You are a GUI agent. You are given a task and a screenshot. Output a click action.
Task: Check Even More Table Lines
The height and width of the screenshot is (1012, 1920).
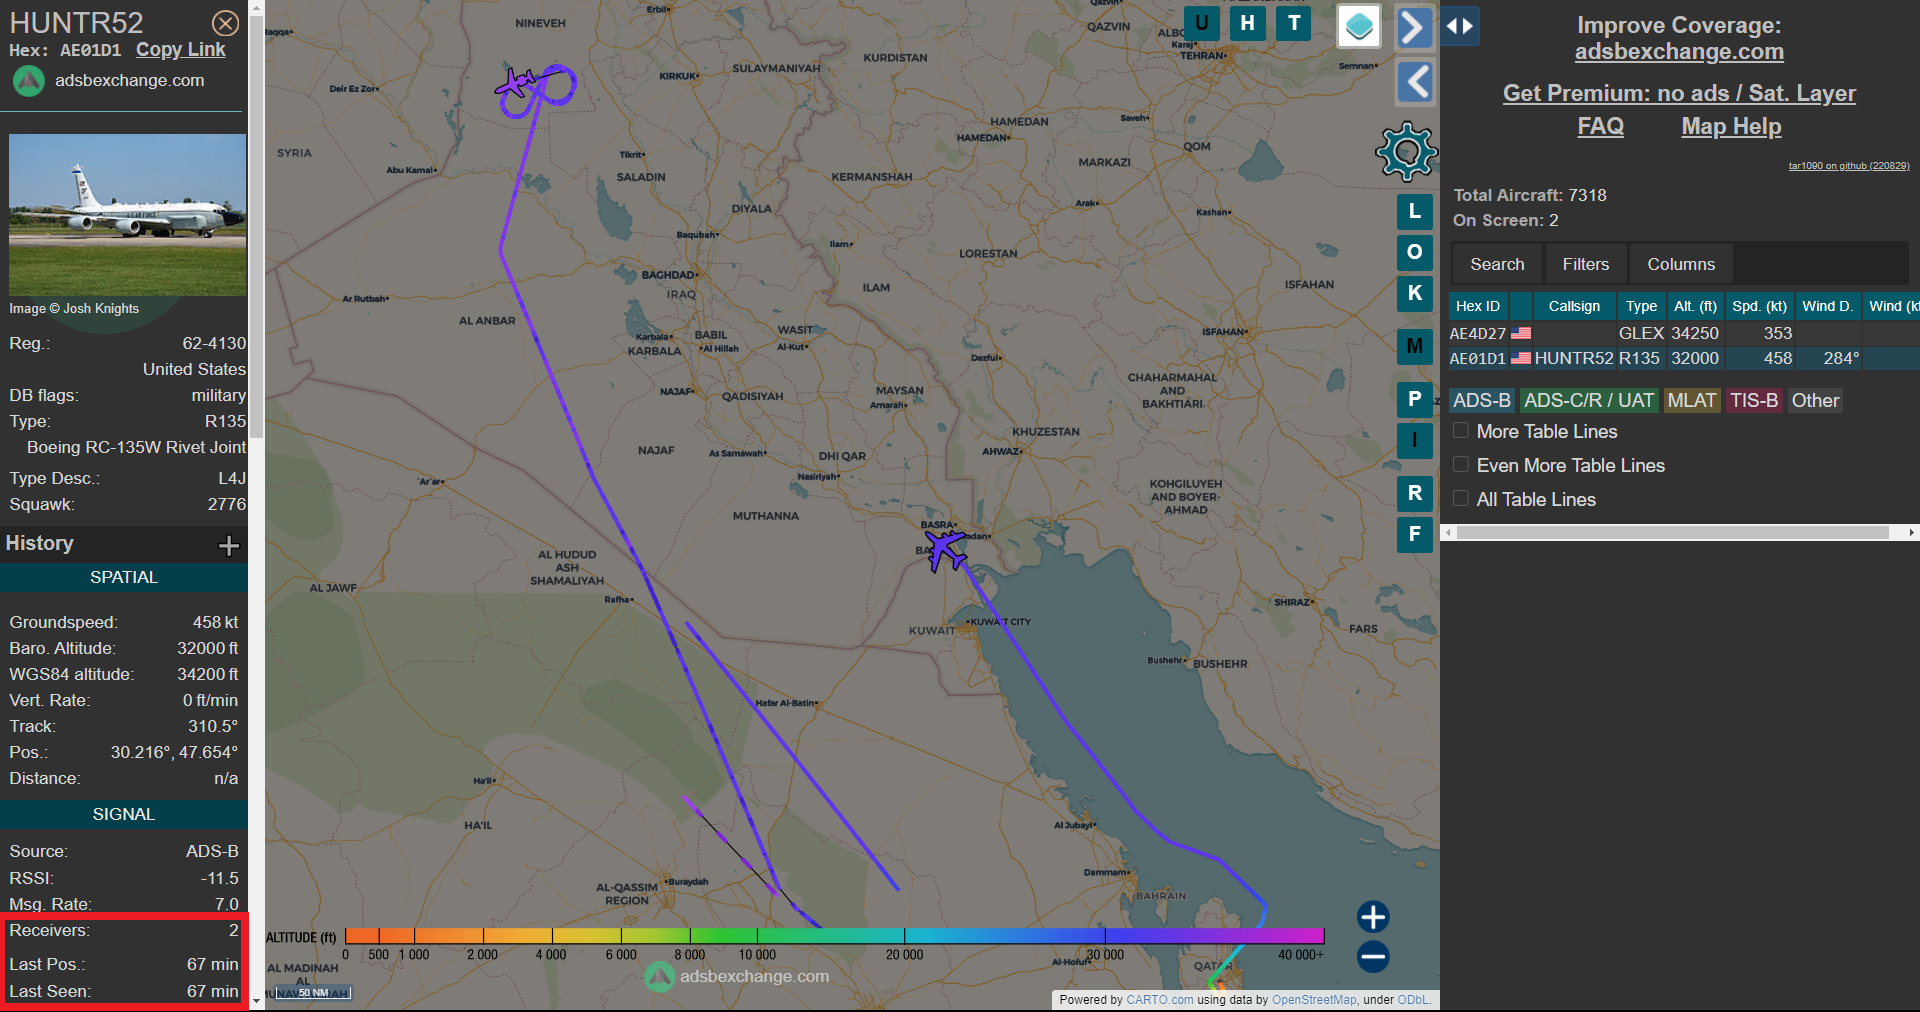click(x=1461, y=465)
